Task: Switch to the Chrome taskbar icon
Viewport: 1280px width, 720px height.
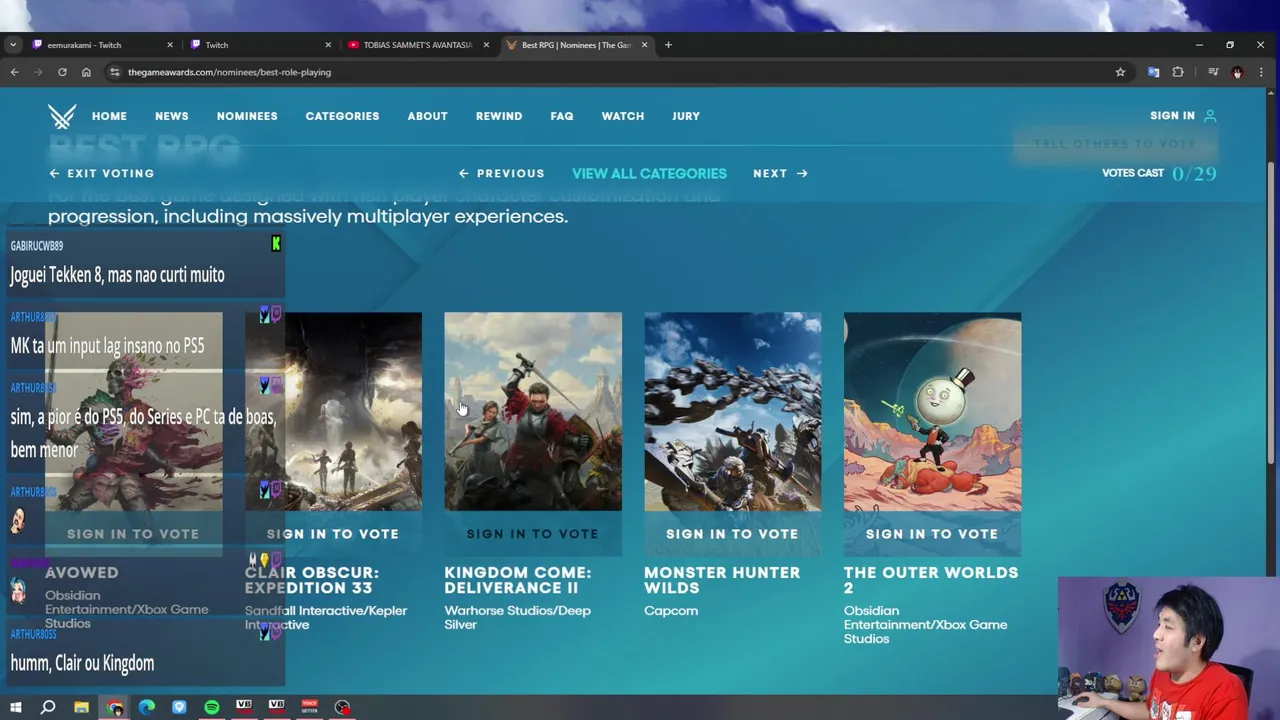Action: (115, 707)
